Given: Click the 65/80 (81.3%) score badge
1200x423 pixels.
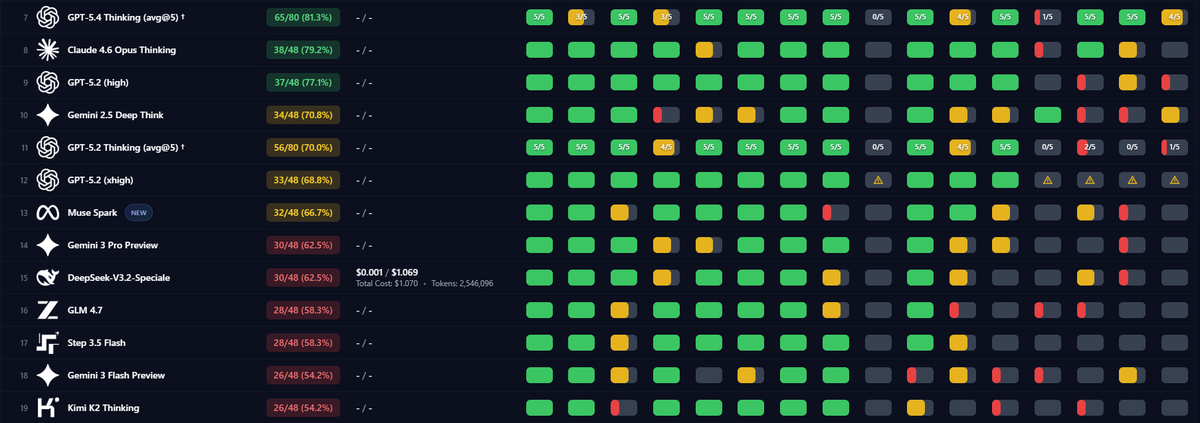Looking at the screenshot, I should (303, 17).
